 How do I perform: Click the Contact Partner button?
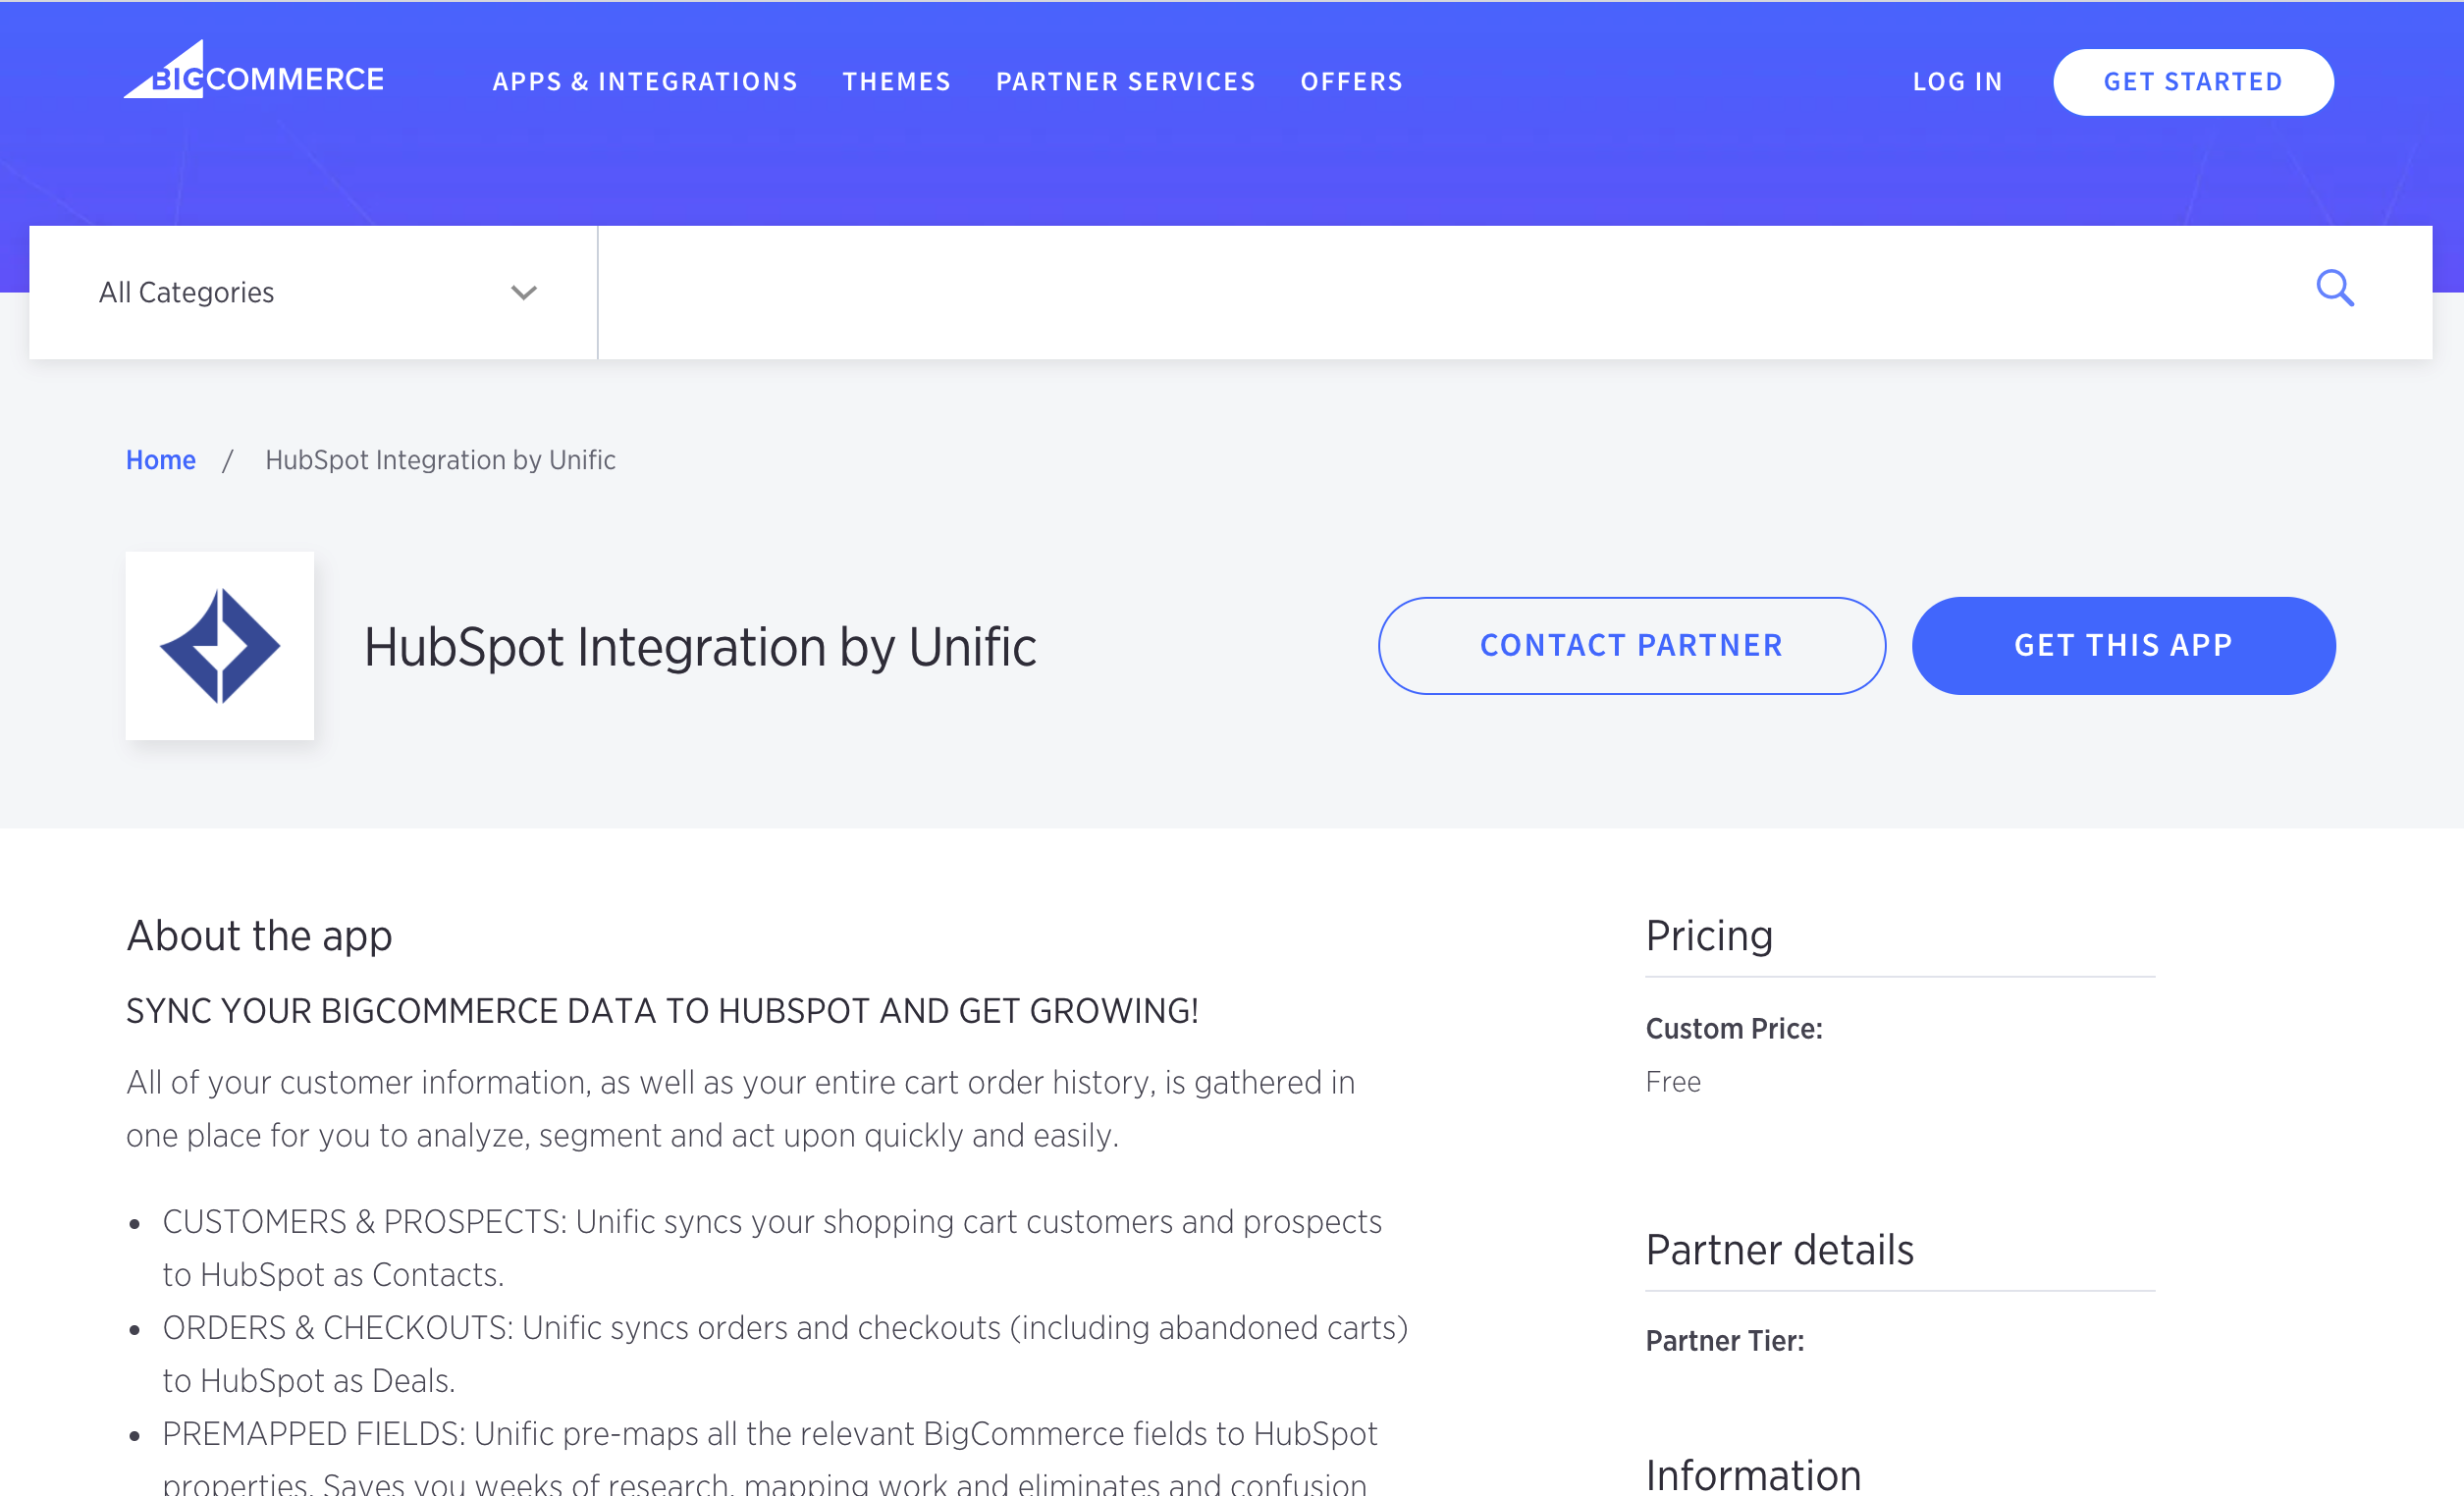1632,646
